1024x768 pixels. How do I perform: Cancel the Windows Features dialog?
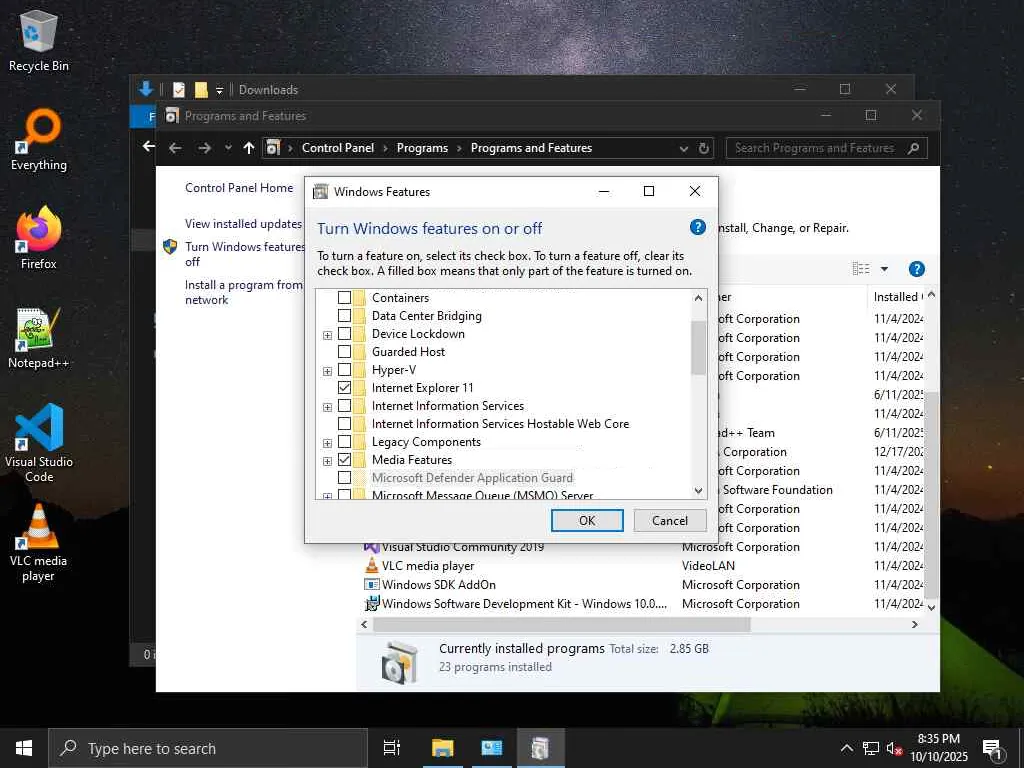coord(669,520)
